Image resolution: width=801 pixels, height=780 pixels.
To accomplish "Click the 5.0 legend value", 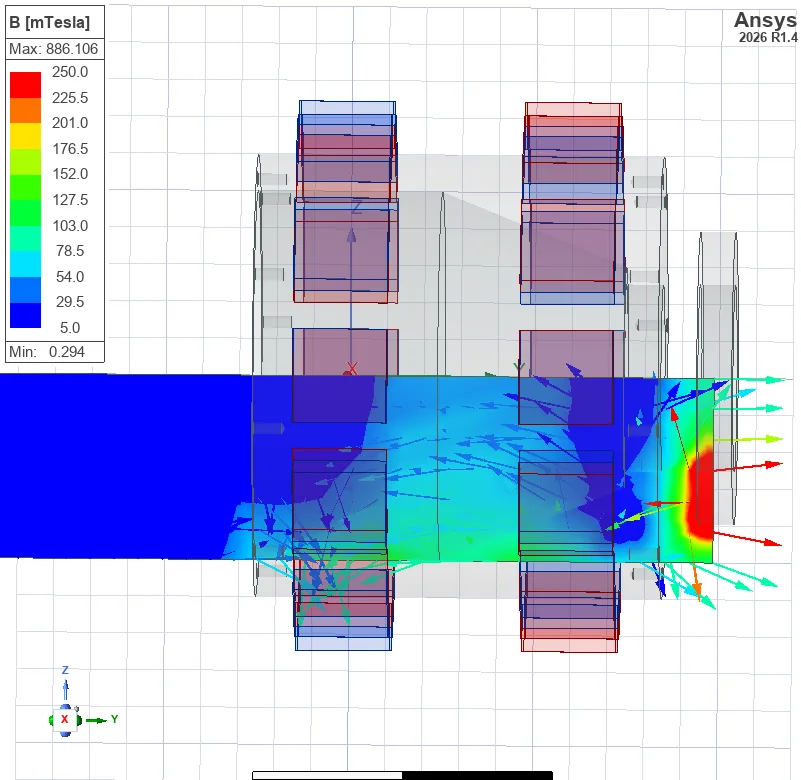I will 70,327.
